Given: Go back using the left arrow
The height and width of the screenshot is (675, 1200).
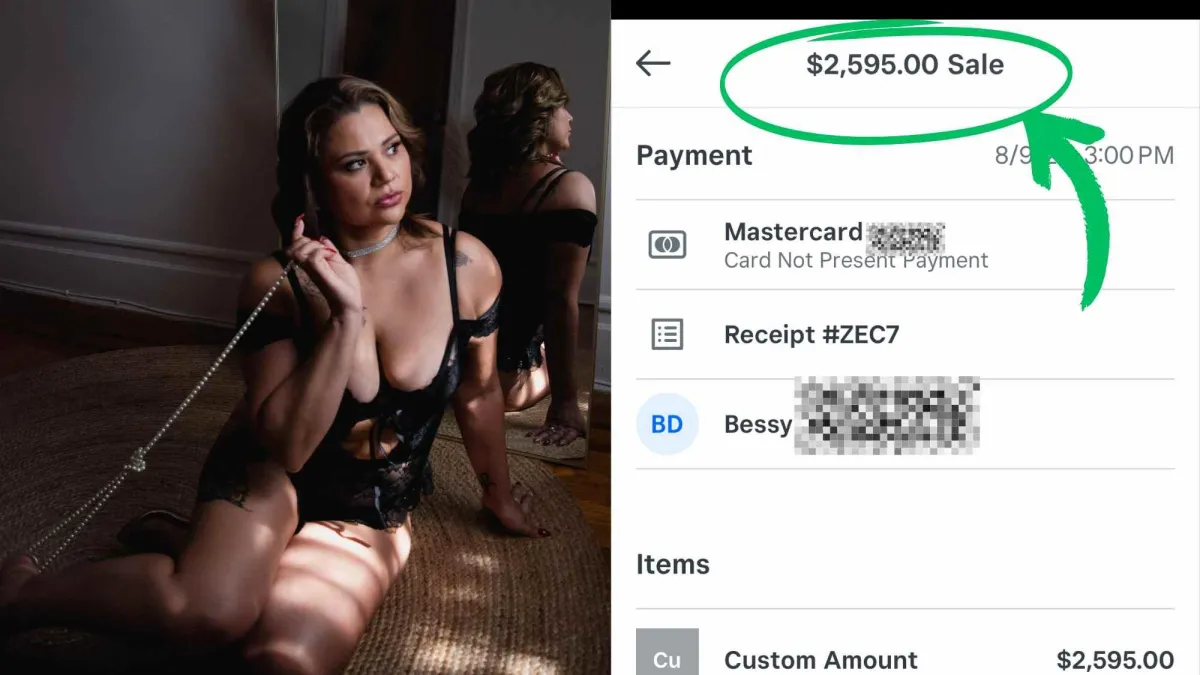Looking at the screenshot, I should (x=653, y=64).
